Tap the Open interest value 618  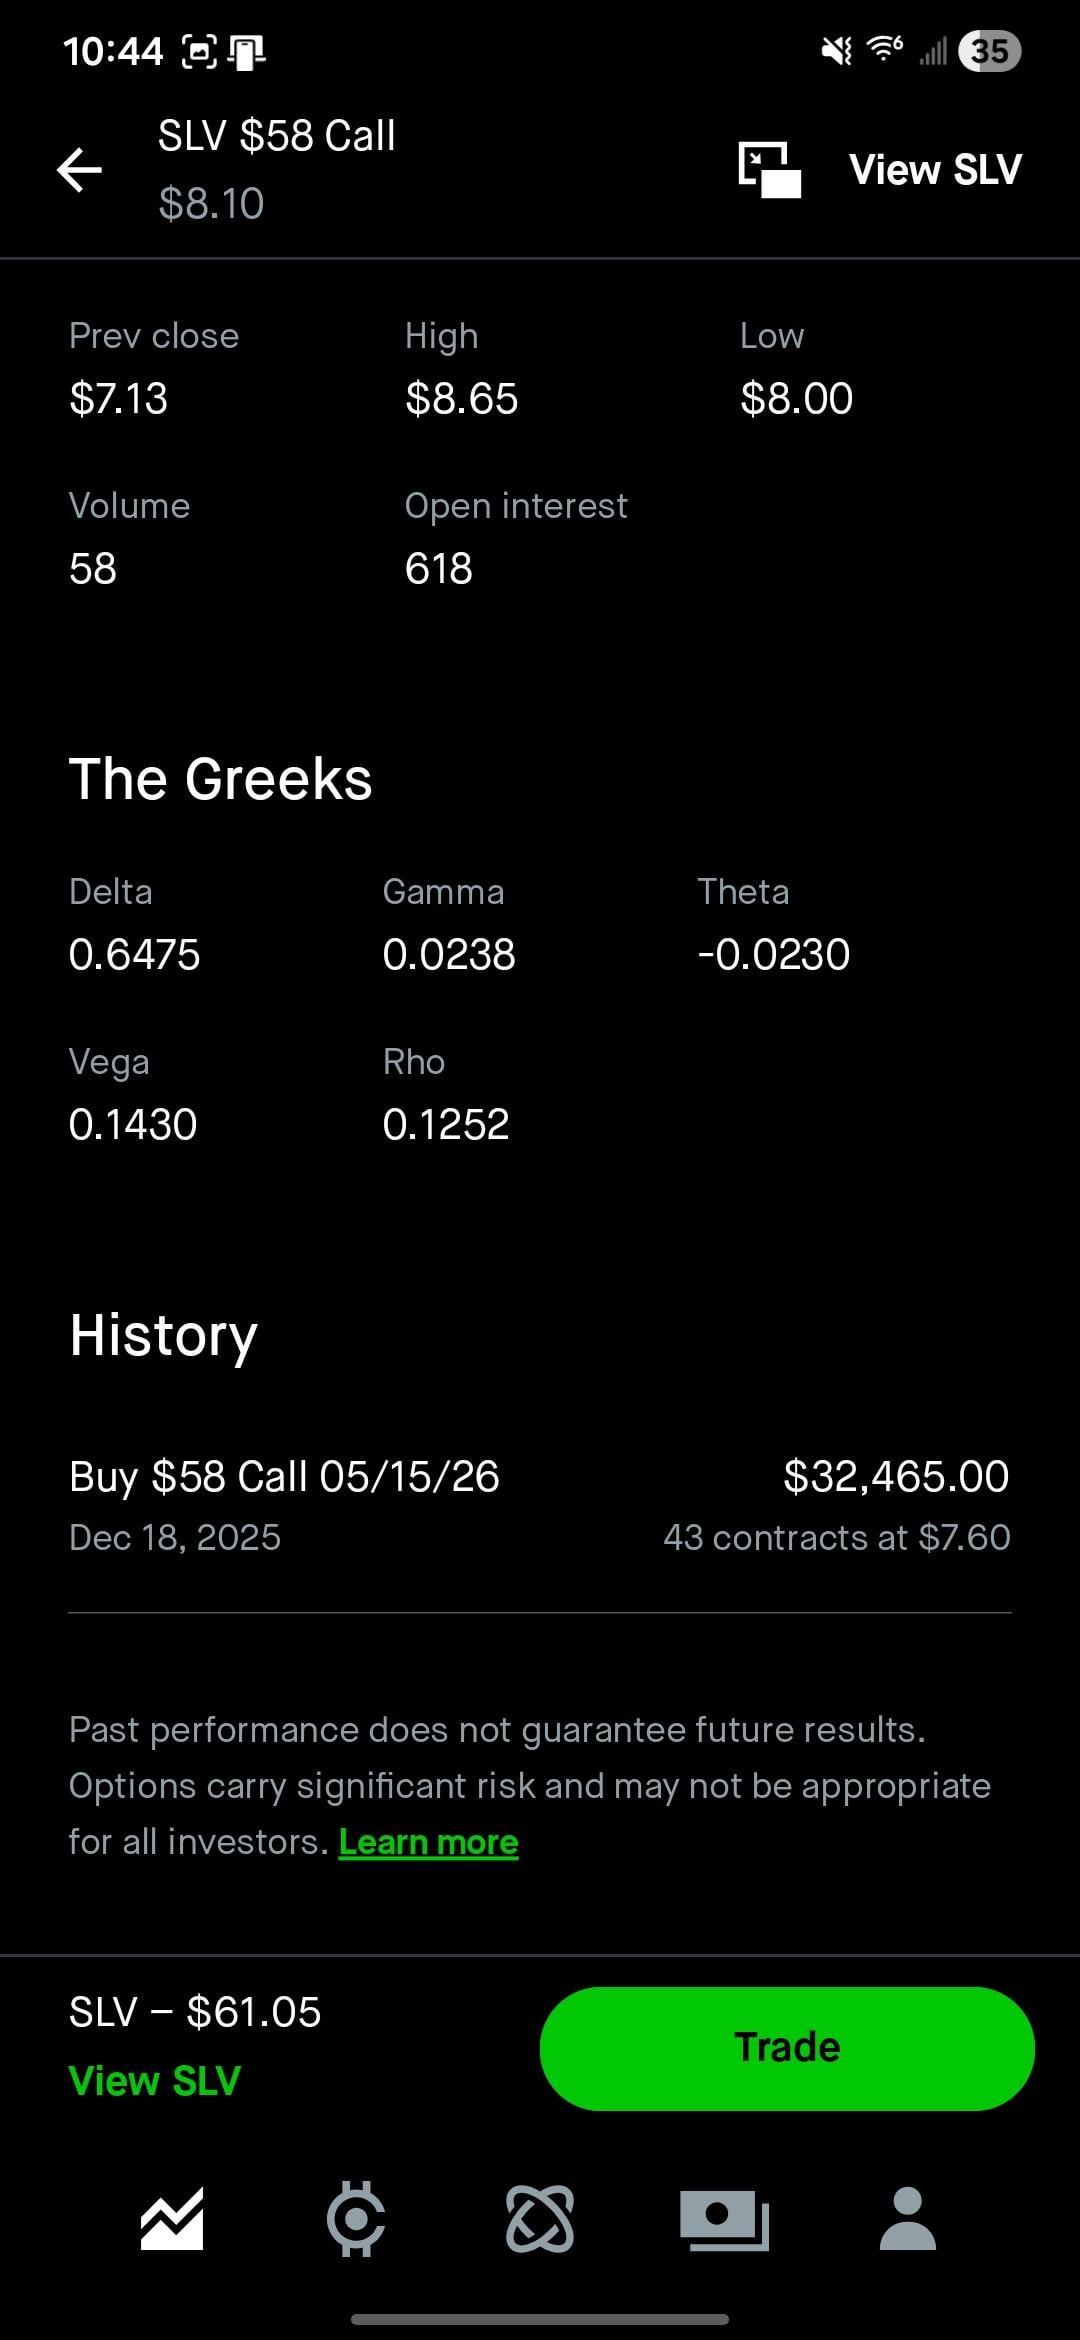point(438,569)
